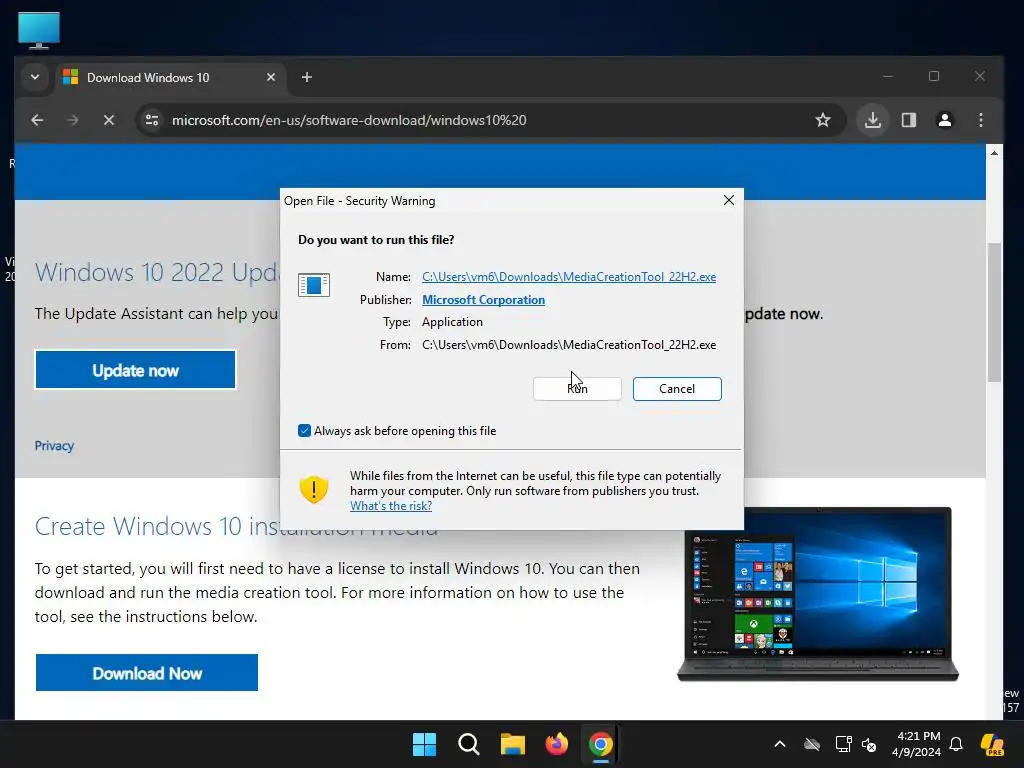Open taskbar Search magnifier

[468, 744]
